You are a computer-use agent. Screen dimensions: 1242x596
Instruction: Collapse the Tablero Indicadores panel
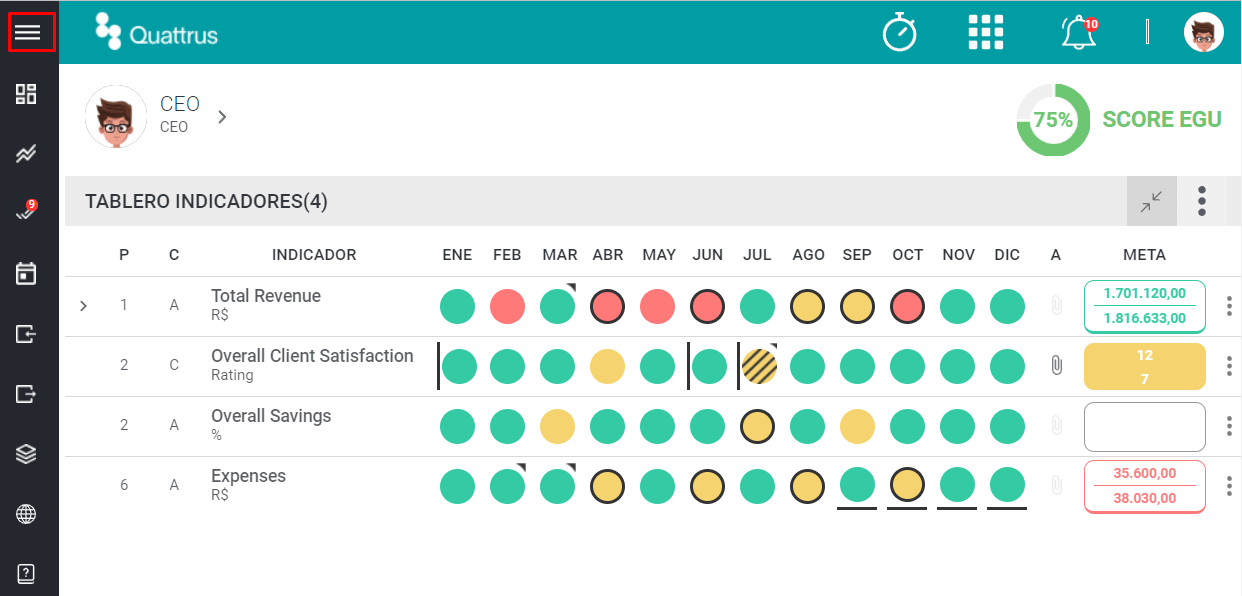coord(1152,201)
